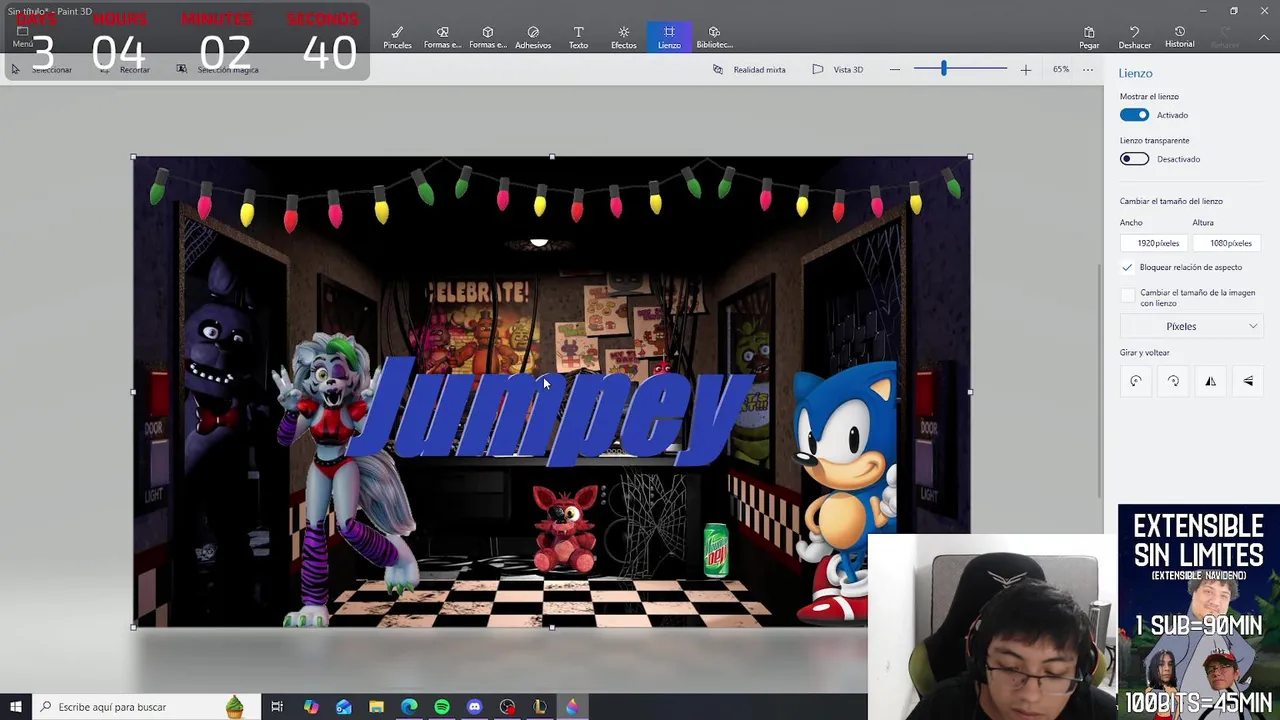Rotate canvas left icon
Viewport: 1280px width, 720px height.
click(1136, 381)
